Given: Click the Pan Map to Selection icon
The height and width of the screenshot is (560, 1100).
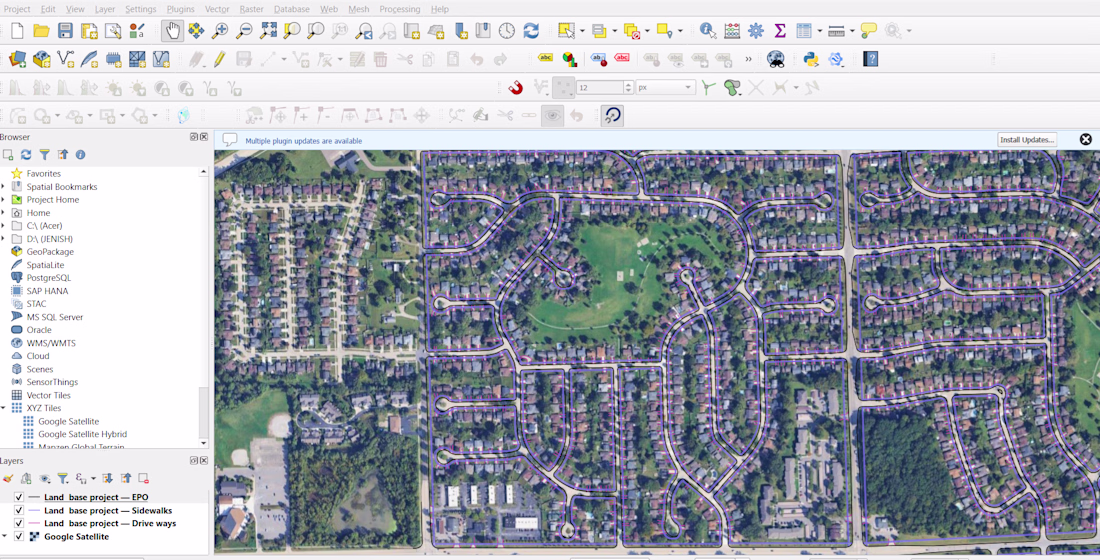Looking at the screenshot, I should tap(196, 31).
